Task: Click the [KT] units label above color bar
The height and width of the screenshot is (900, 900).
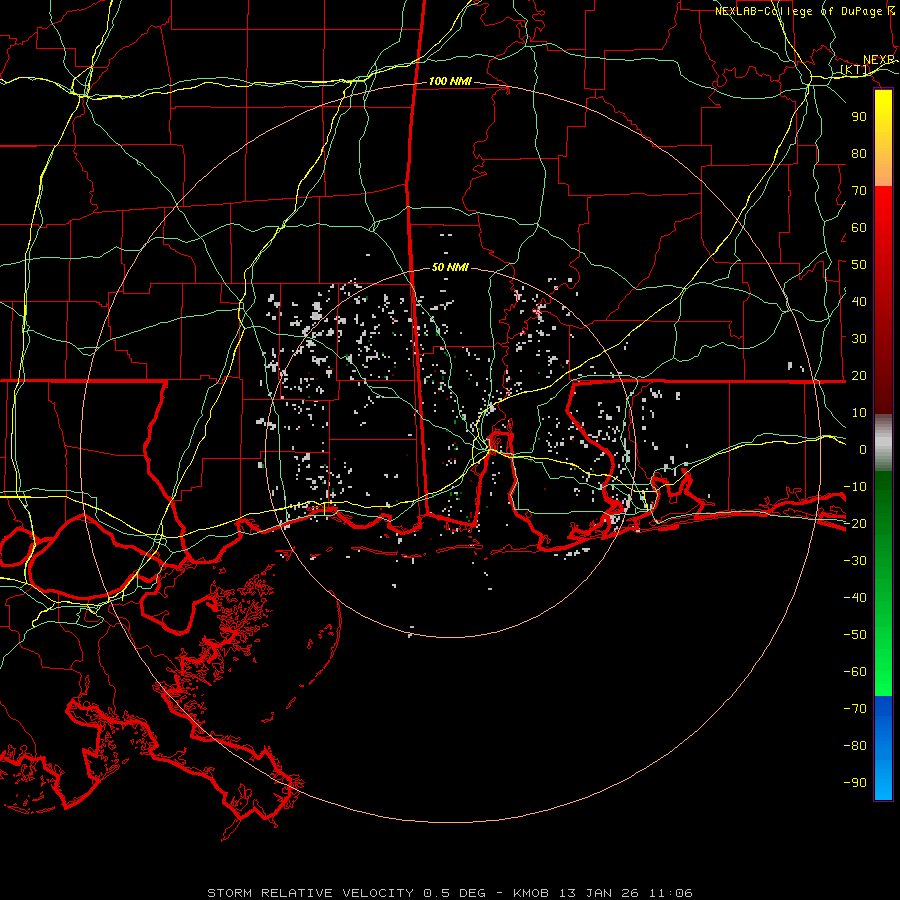Action: (x=855, y=70)
